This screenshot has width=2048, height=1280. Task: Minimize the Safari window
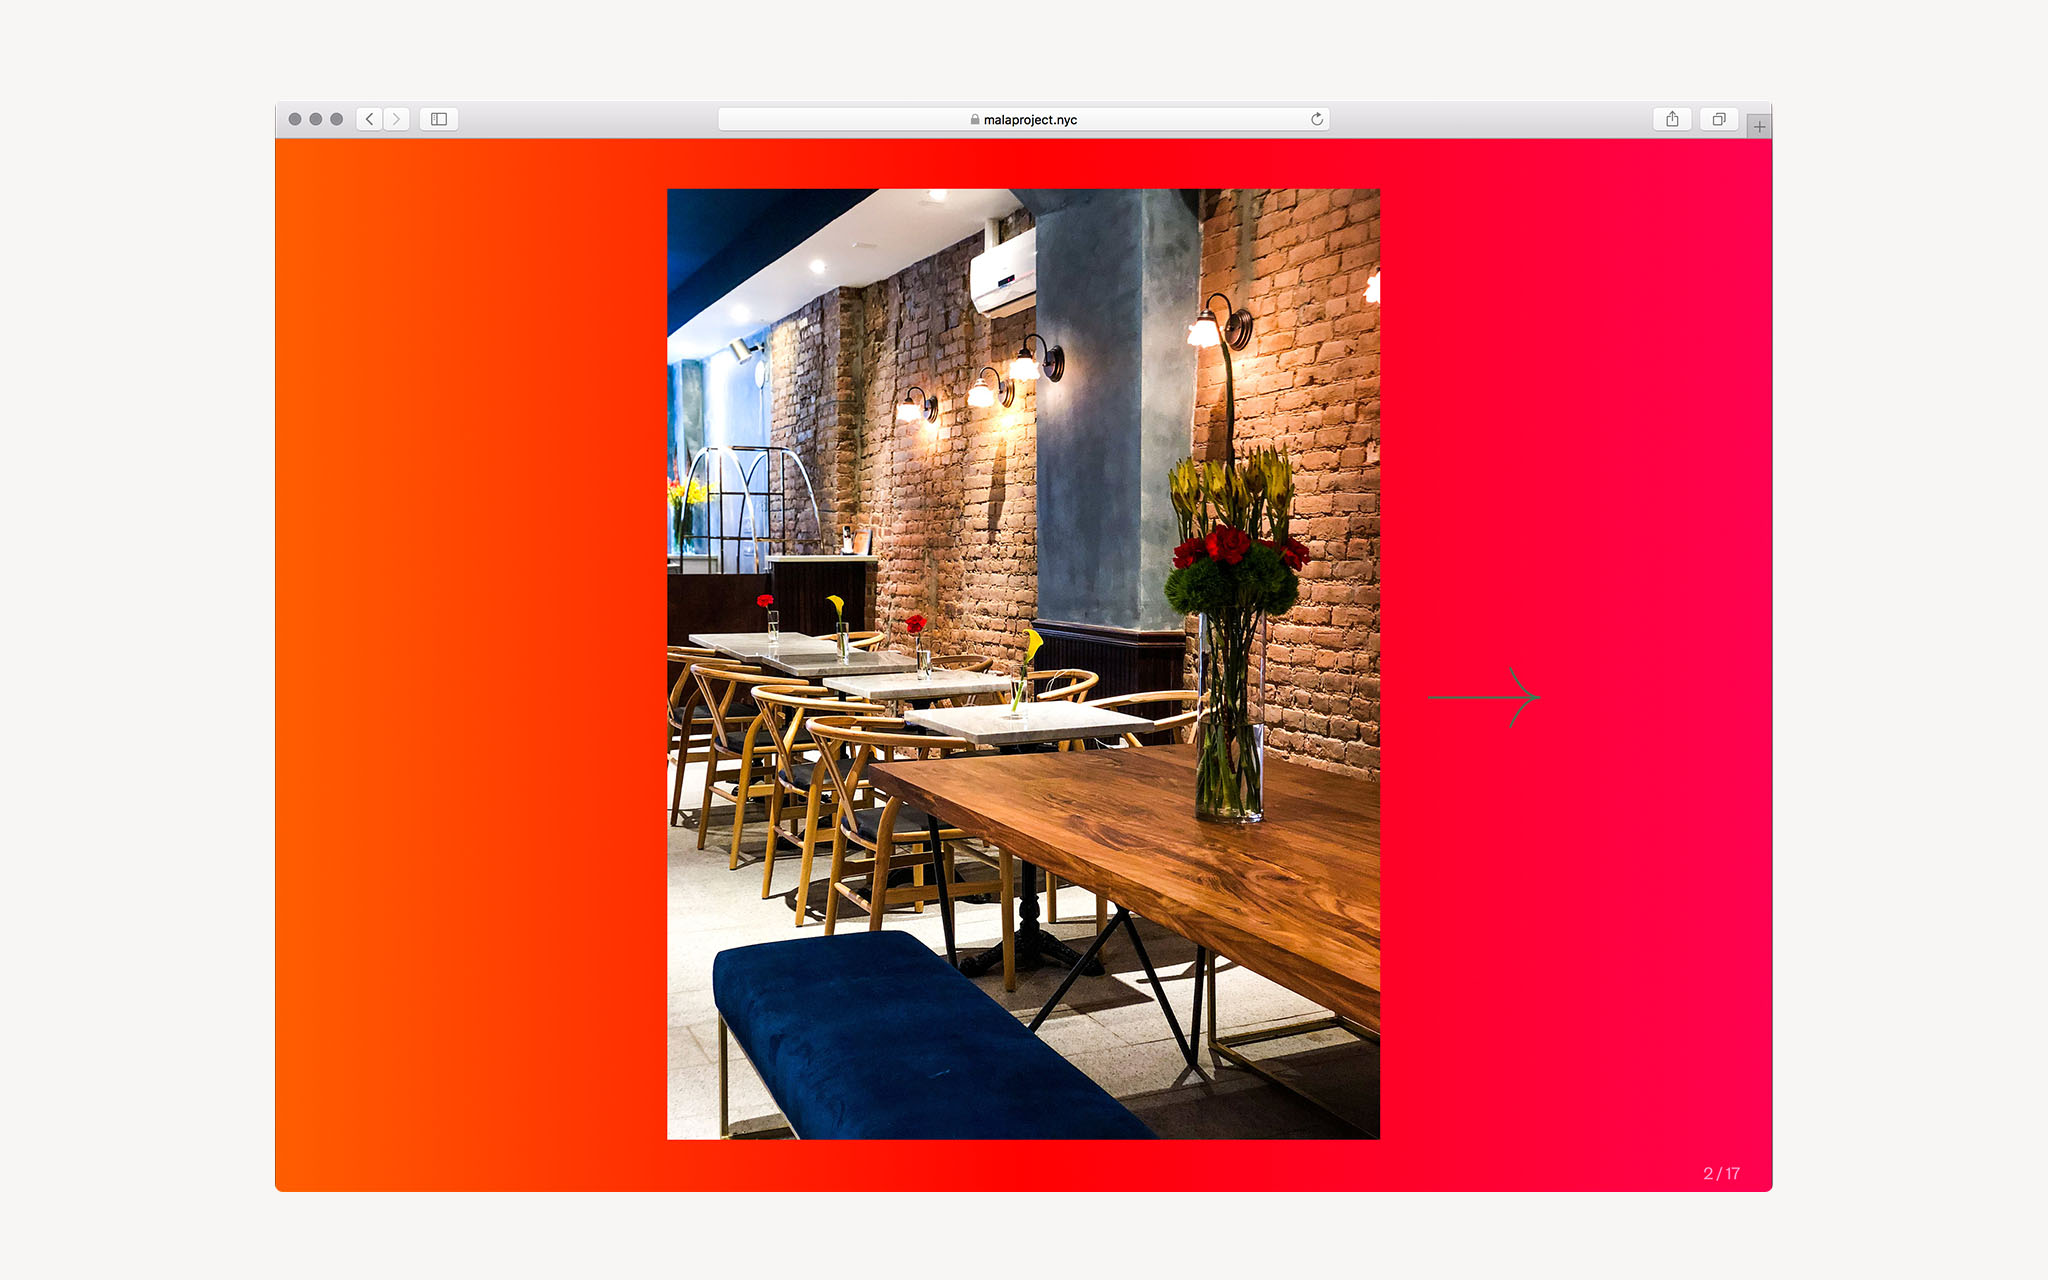[x=316, y=119]
